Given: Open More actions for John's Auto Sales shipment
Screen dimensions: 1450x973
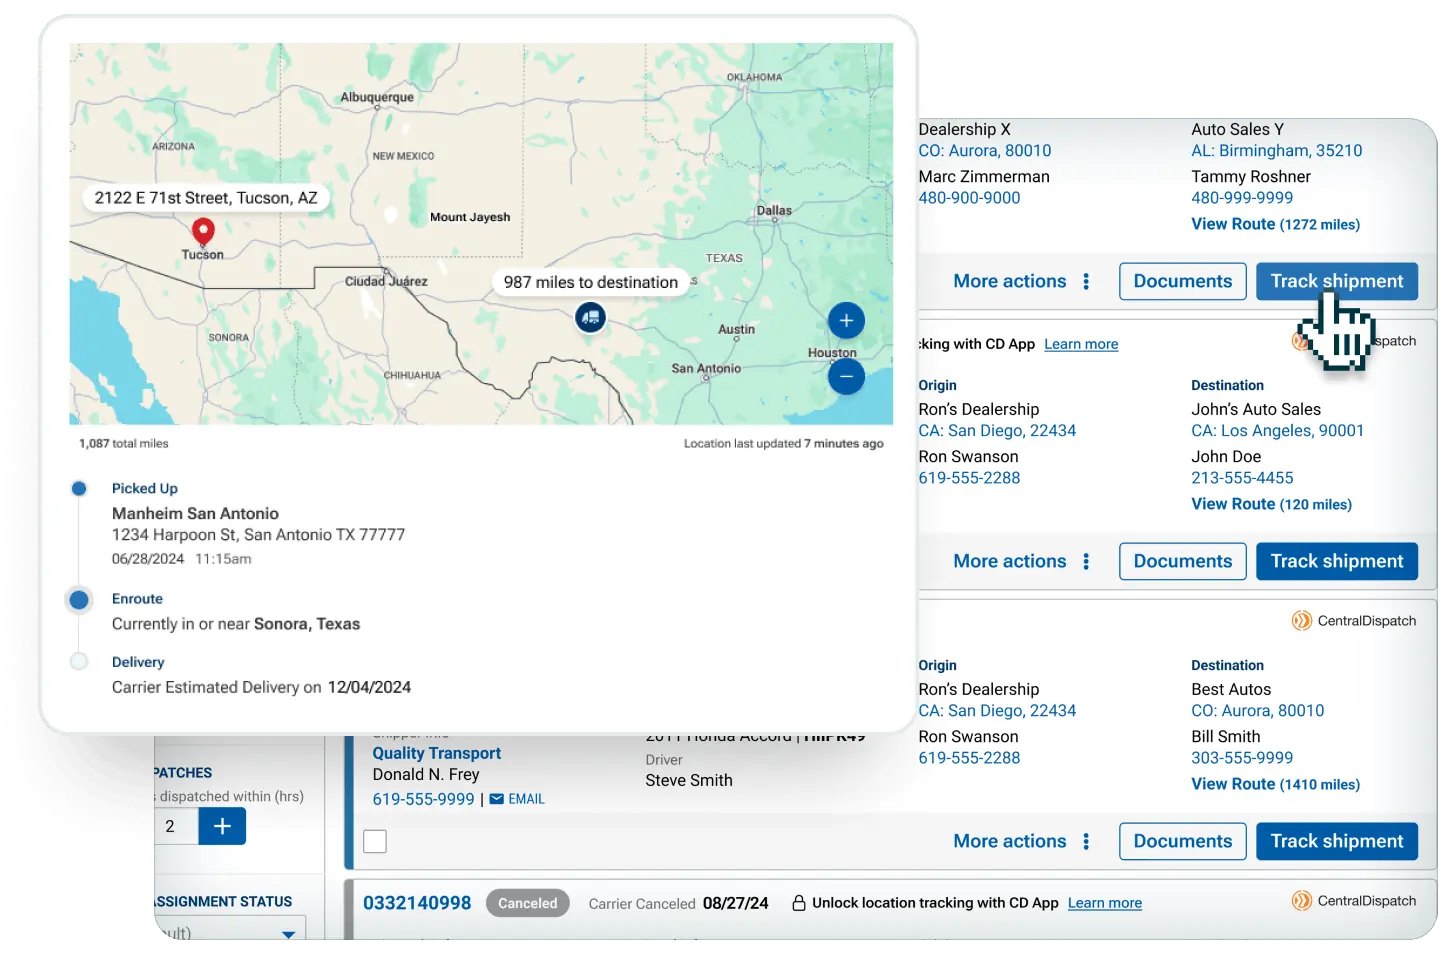Looking at the screenshot, I should click(x=1021, y=562).
